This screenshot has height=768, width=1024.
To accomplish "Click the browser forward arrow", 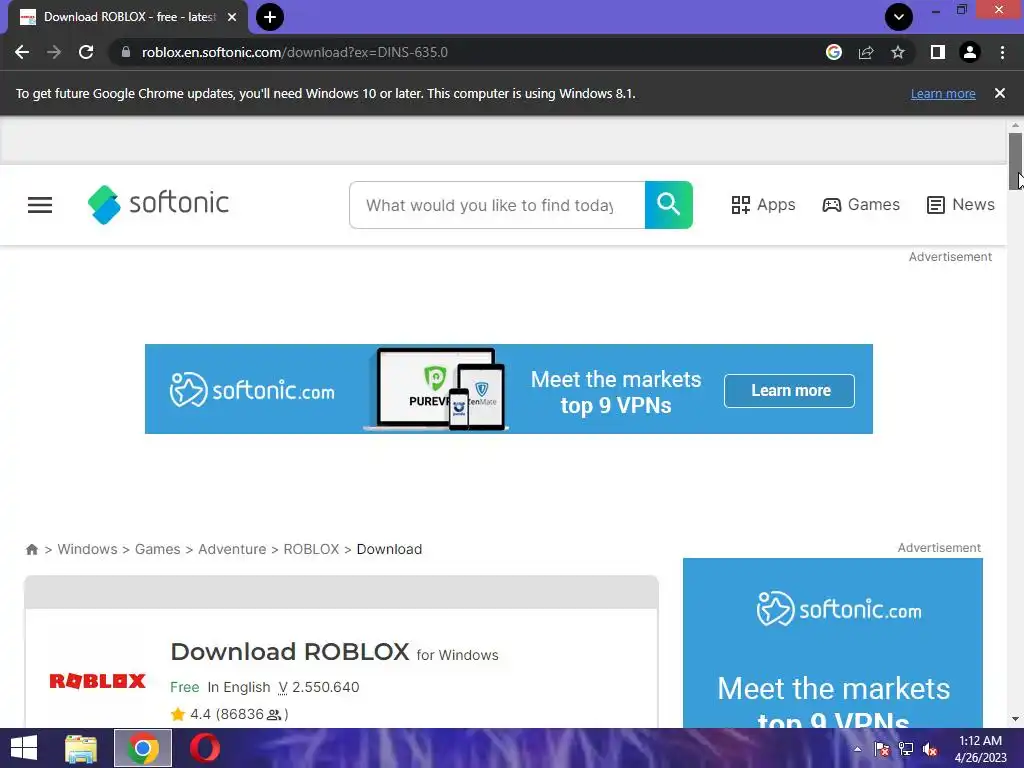I will click(x=54, y=52).
